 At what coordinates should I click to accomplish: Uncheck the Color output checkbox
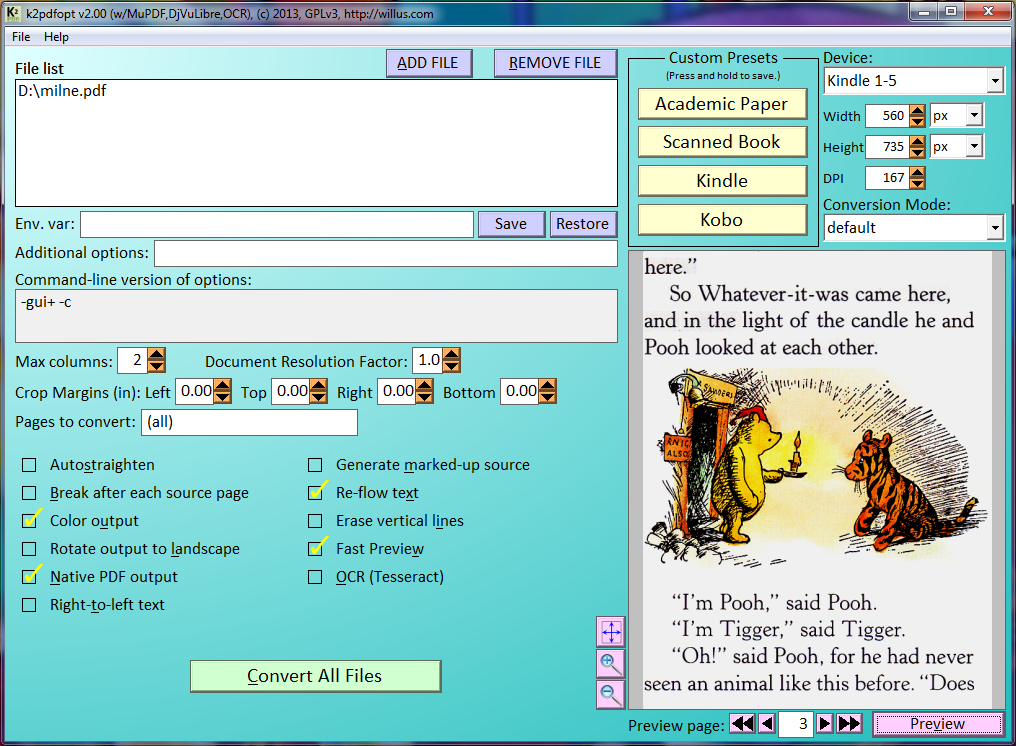(29, 520)
